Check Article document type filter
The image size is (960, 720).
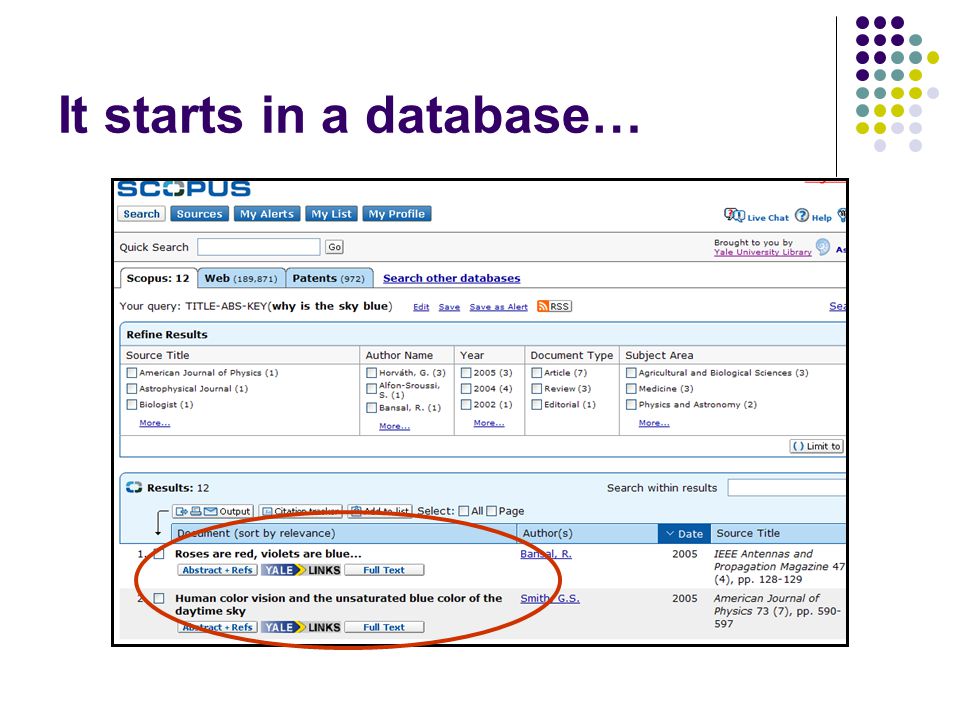pyautogui.click(x=536, y=372)
